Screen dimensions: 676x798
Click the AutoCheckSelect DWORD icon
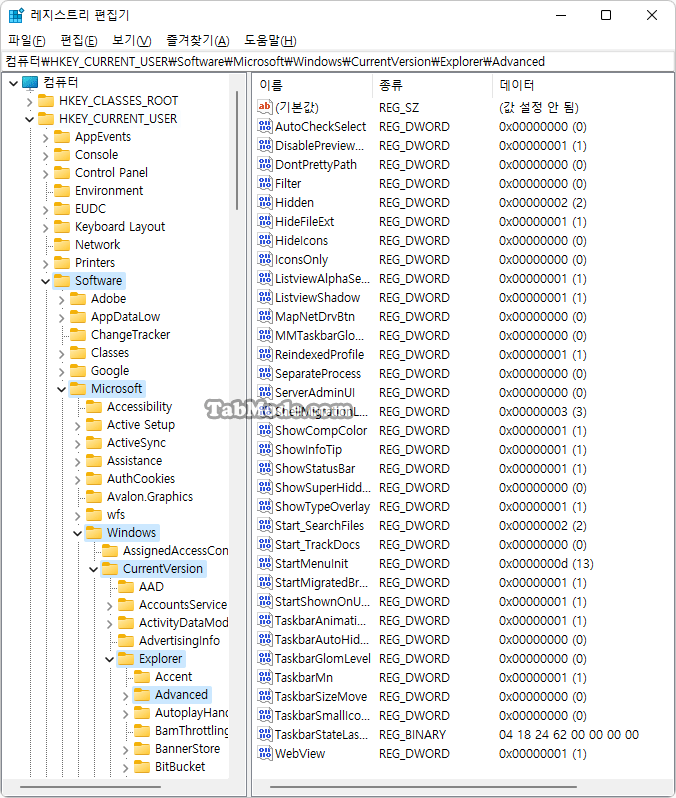[265, 126]
